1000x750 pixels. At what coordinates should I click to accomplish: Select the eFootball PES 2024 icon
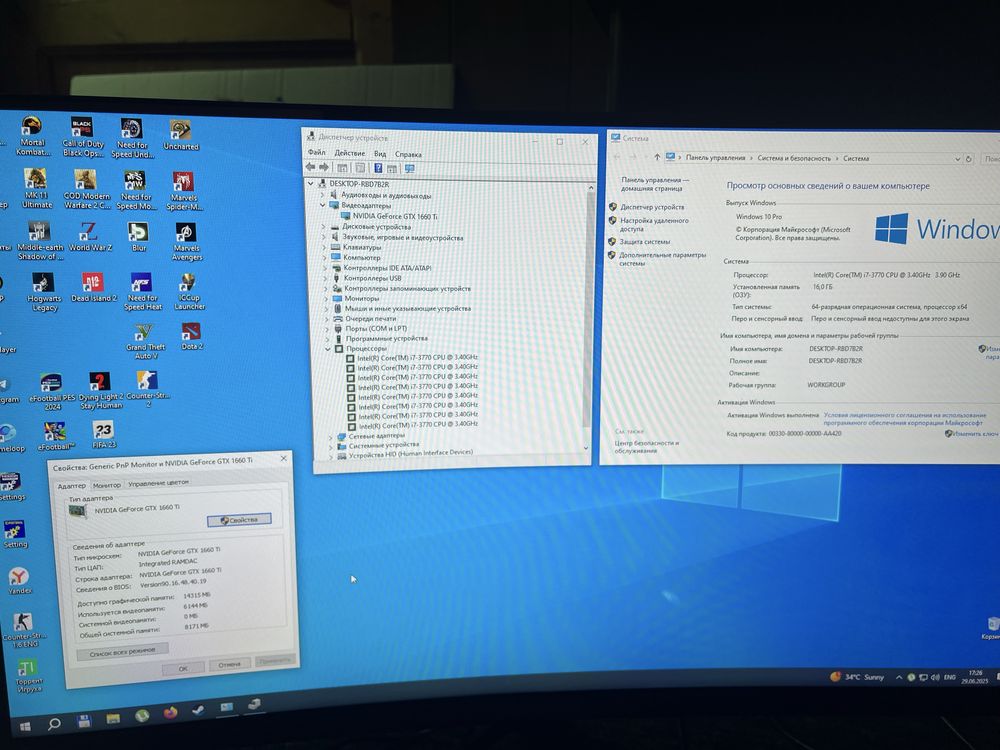[x=52, y=391]
